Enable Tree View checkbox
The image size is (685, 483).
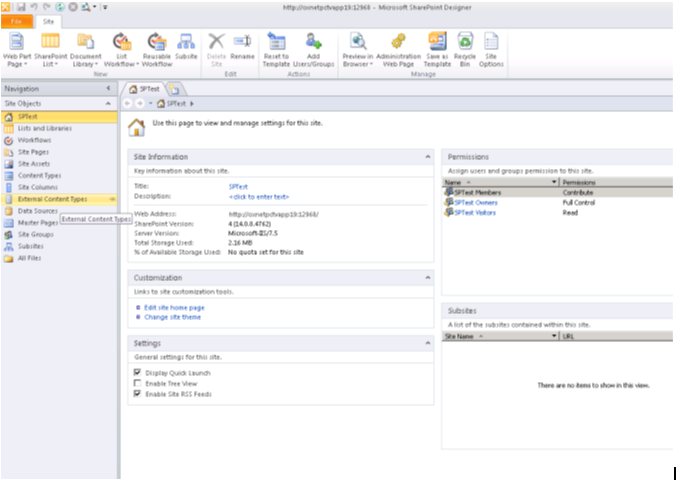click(137, 383)
